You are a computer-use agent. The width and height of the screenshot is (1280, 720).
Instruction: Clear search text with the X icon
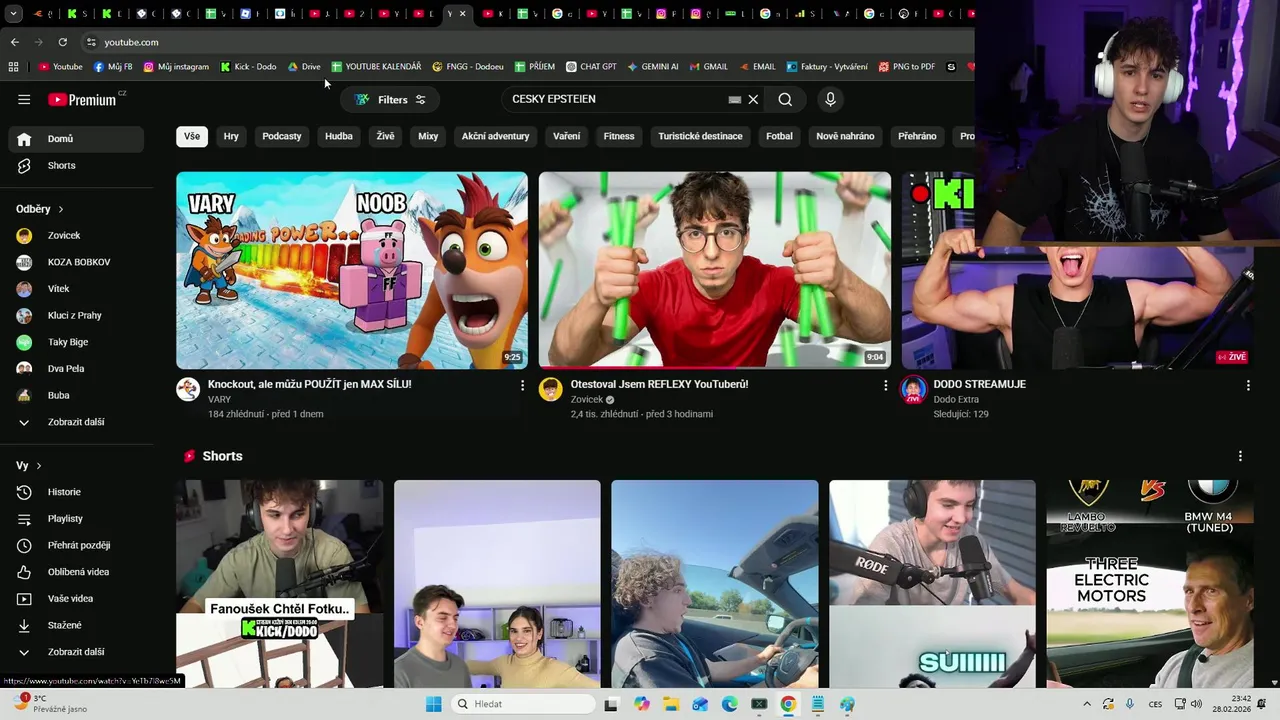coord(754,99)
